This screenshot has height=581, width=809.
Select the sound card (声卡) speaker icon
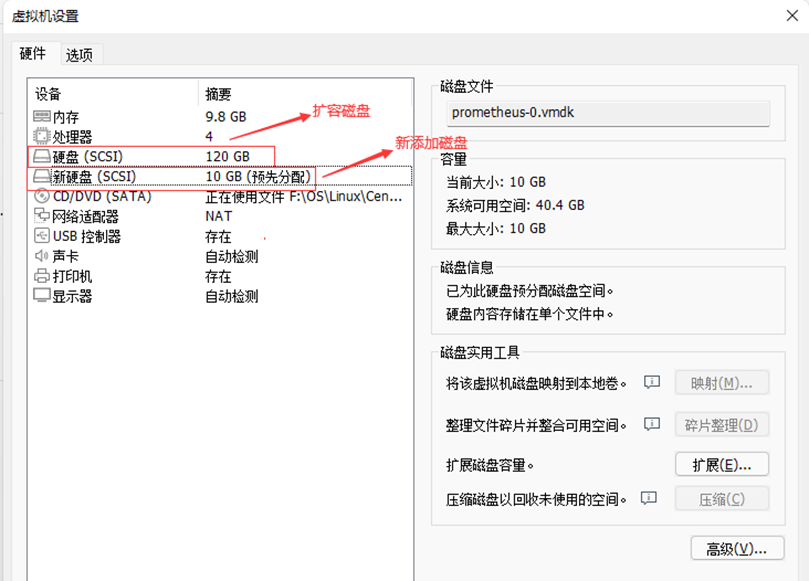point(42,256)
